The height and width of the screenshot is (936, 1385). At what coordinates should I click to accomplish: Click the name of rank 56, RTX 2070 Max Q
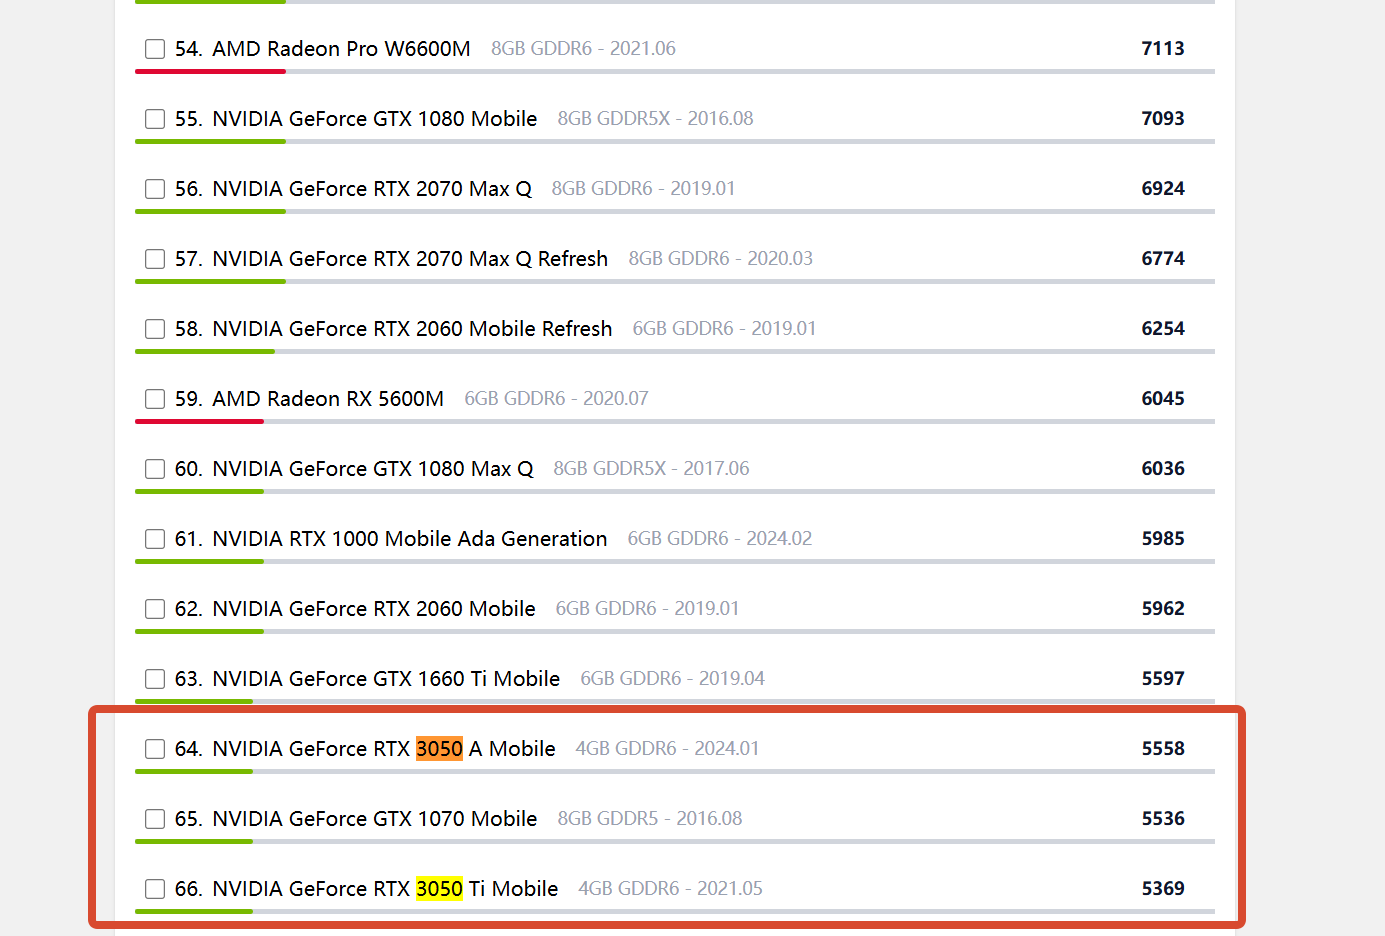pos(372,189)
